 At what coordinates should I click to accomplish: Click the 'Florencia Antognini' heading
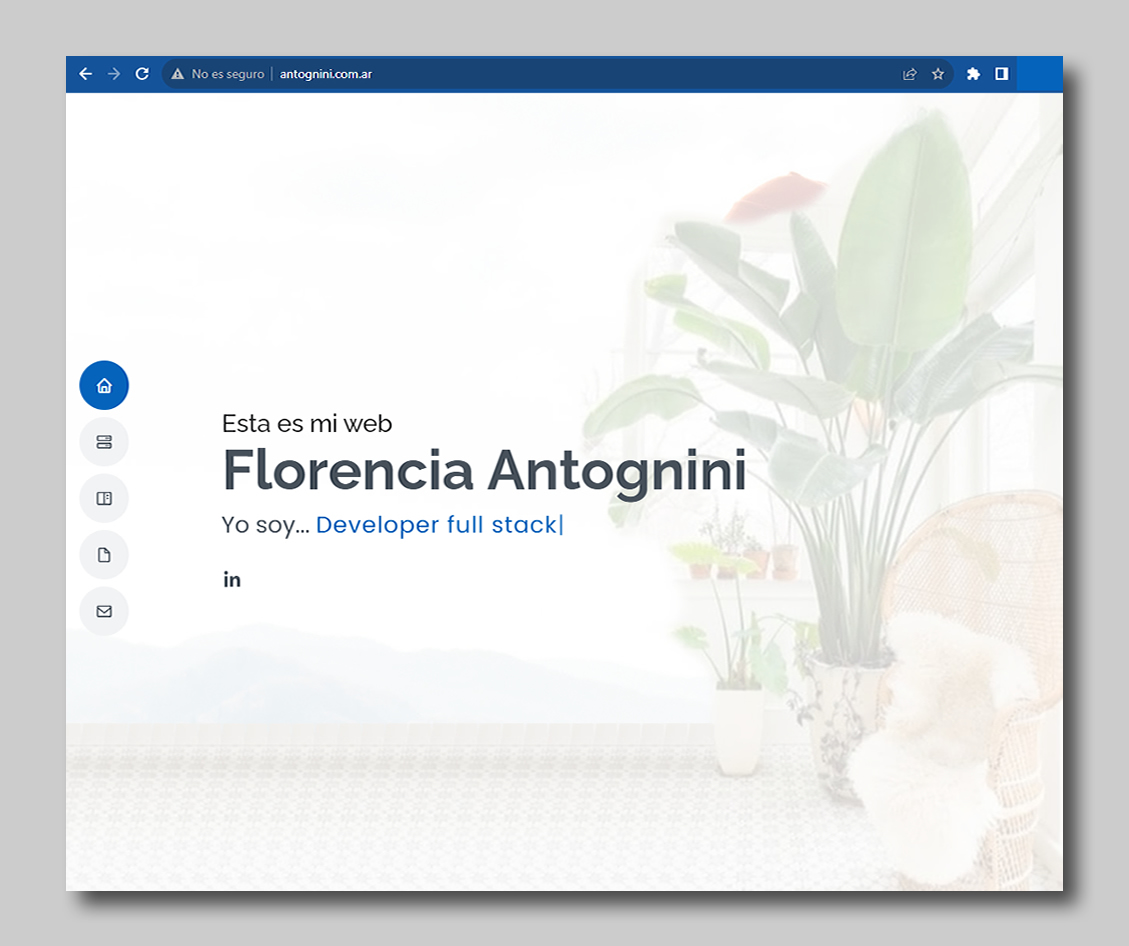484,471
